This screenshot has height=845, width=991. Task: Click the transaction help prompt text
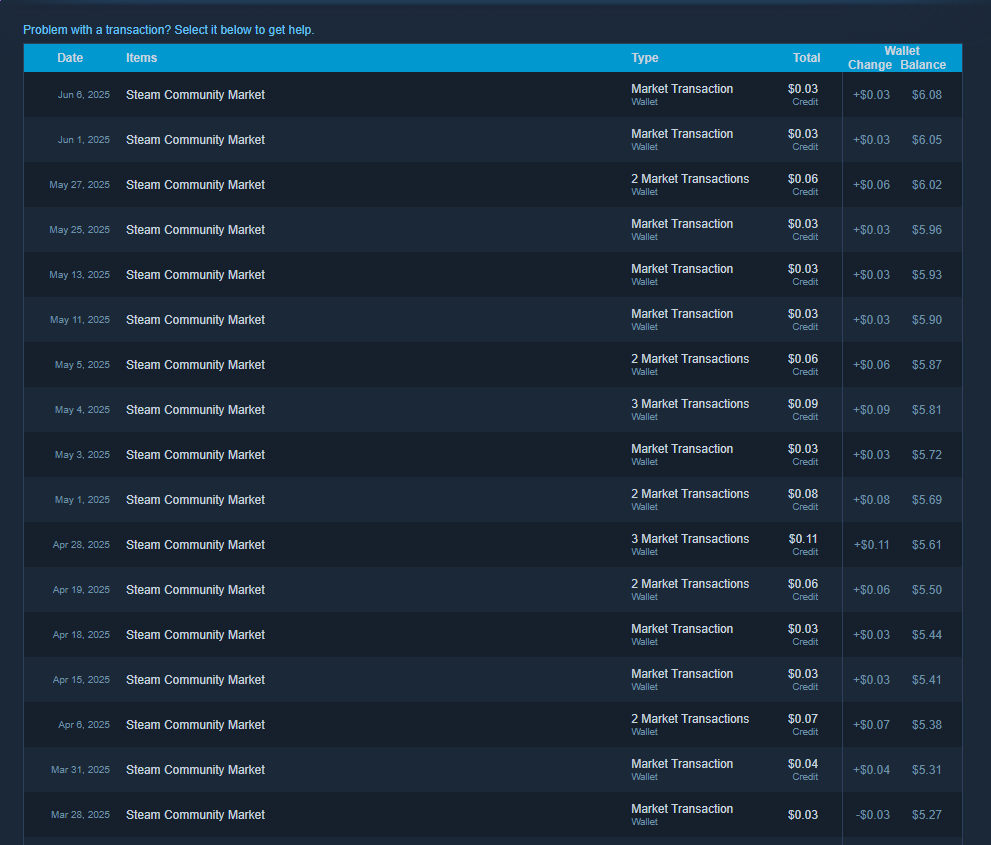point(168,30)
